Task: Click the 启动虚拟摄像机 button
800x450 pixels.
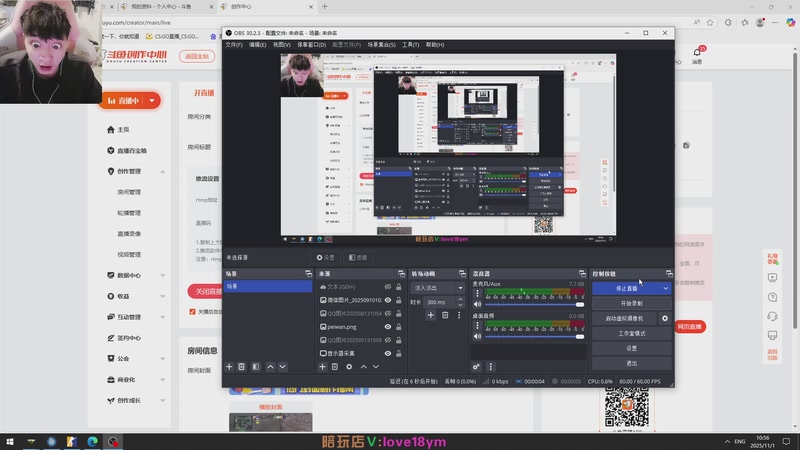Action: [x=624, y=318]
